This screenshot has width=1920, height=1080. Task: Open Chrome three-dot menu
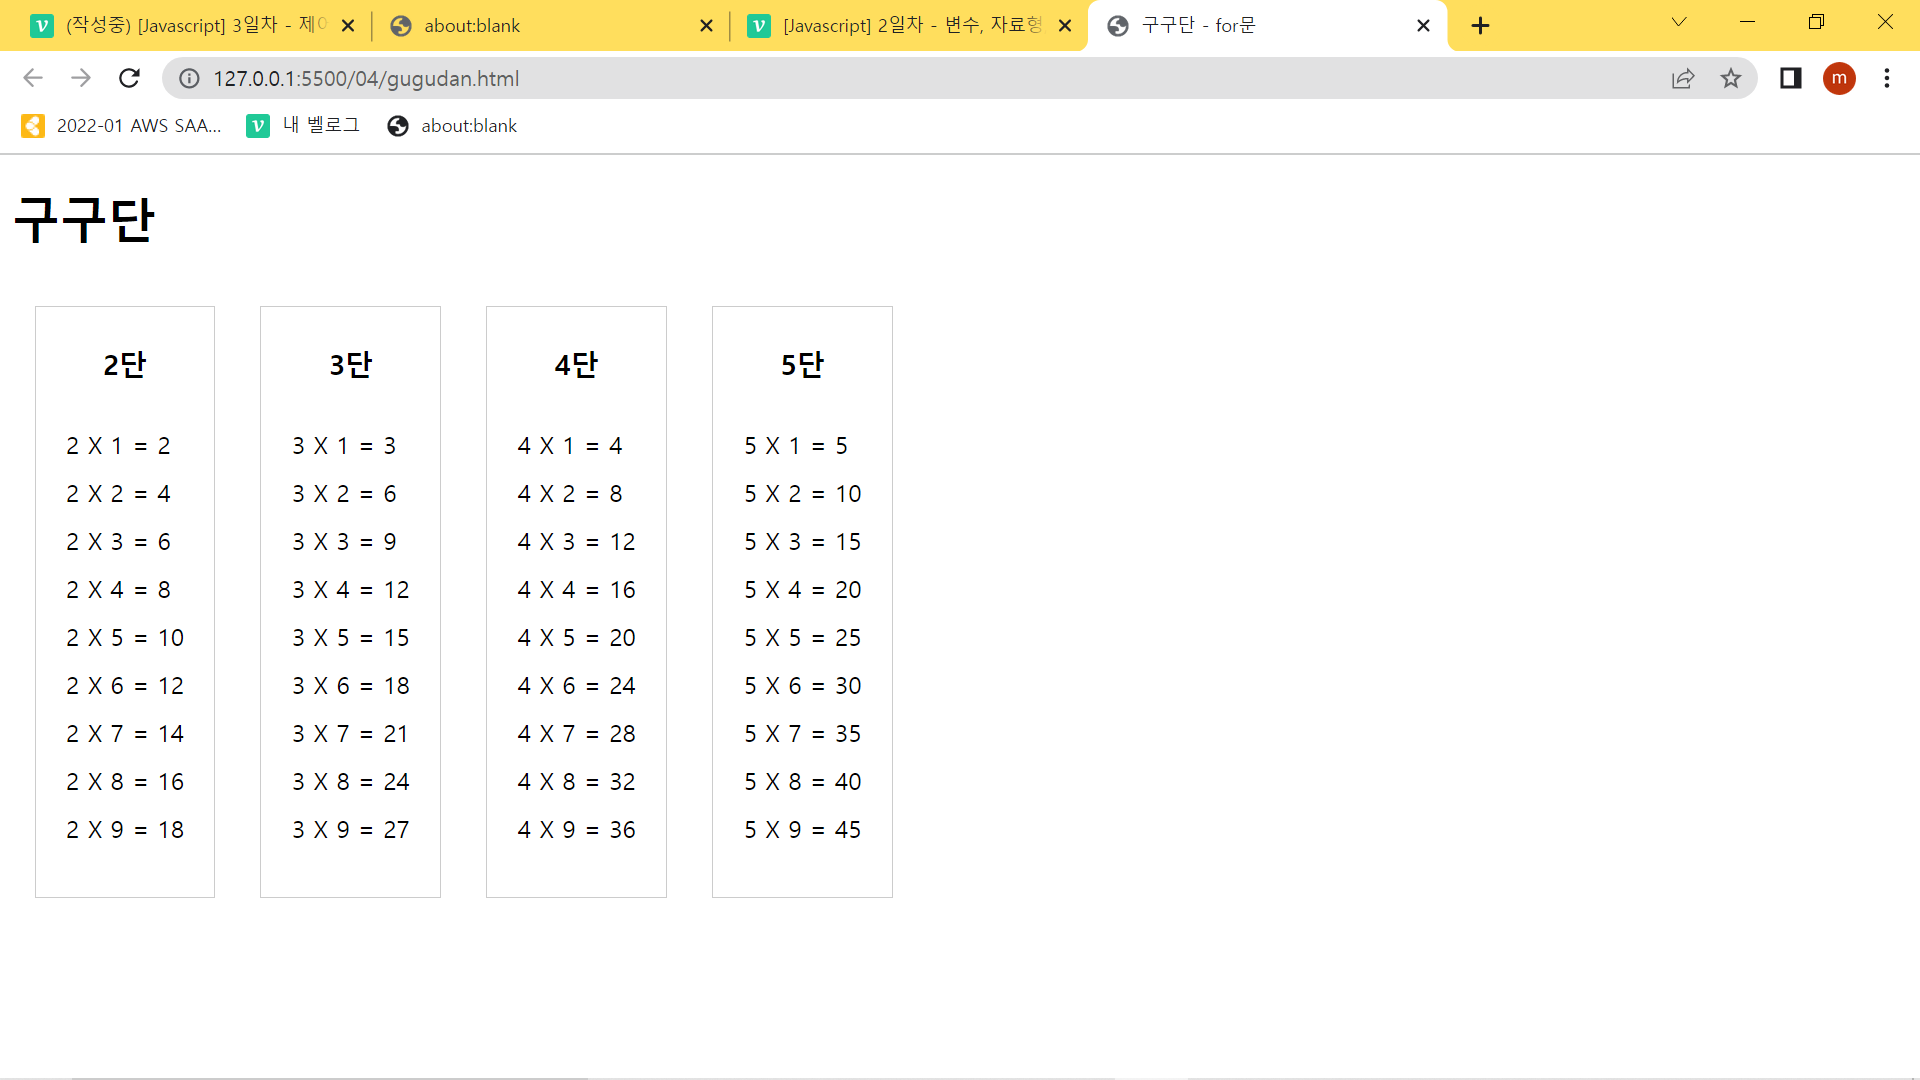coord(1887,78)
